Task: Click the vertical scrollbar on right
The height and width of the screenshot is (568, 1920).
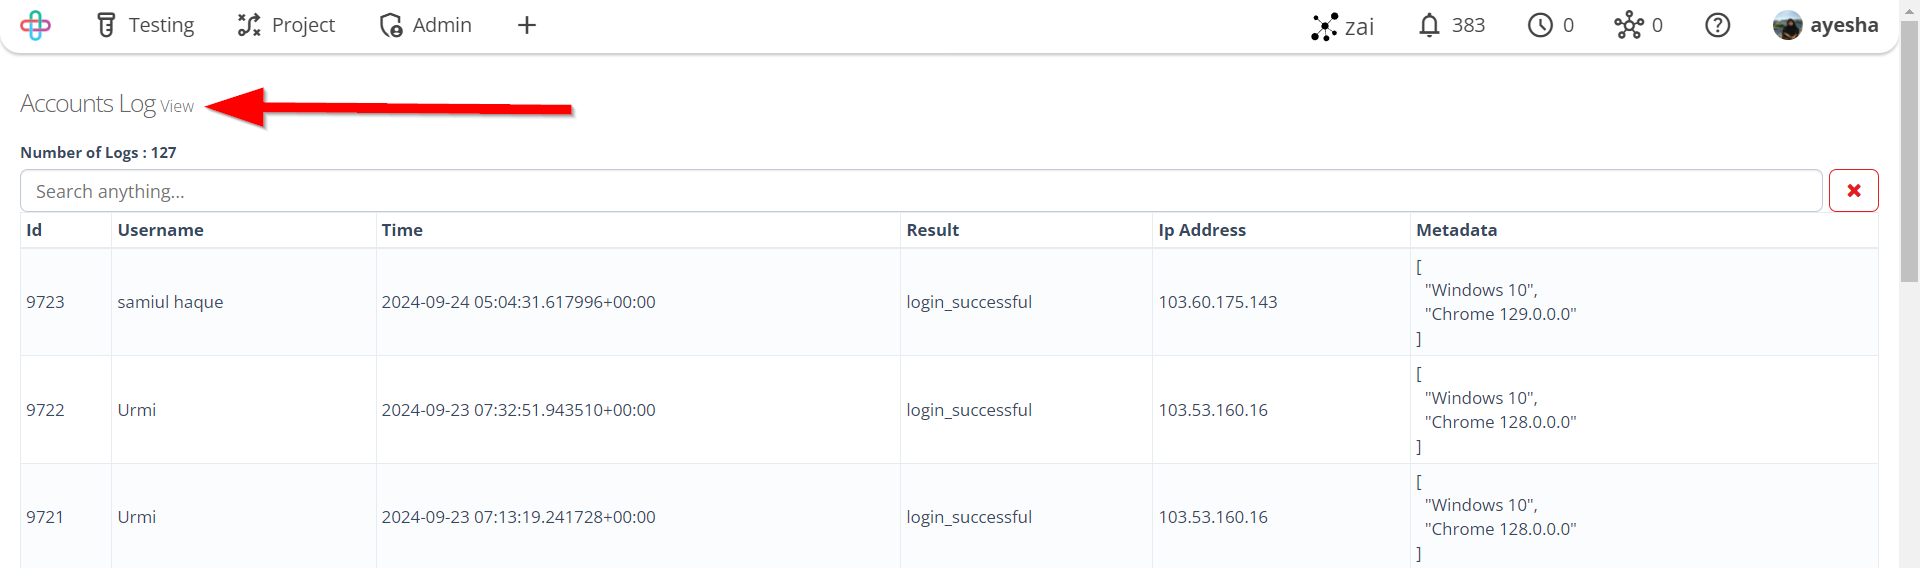Action: coord(1909,150)
